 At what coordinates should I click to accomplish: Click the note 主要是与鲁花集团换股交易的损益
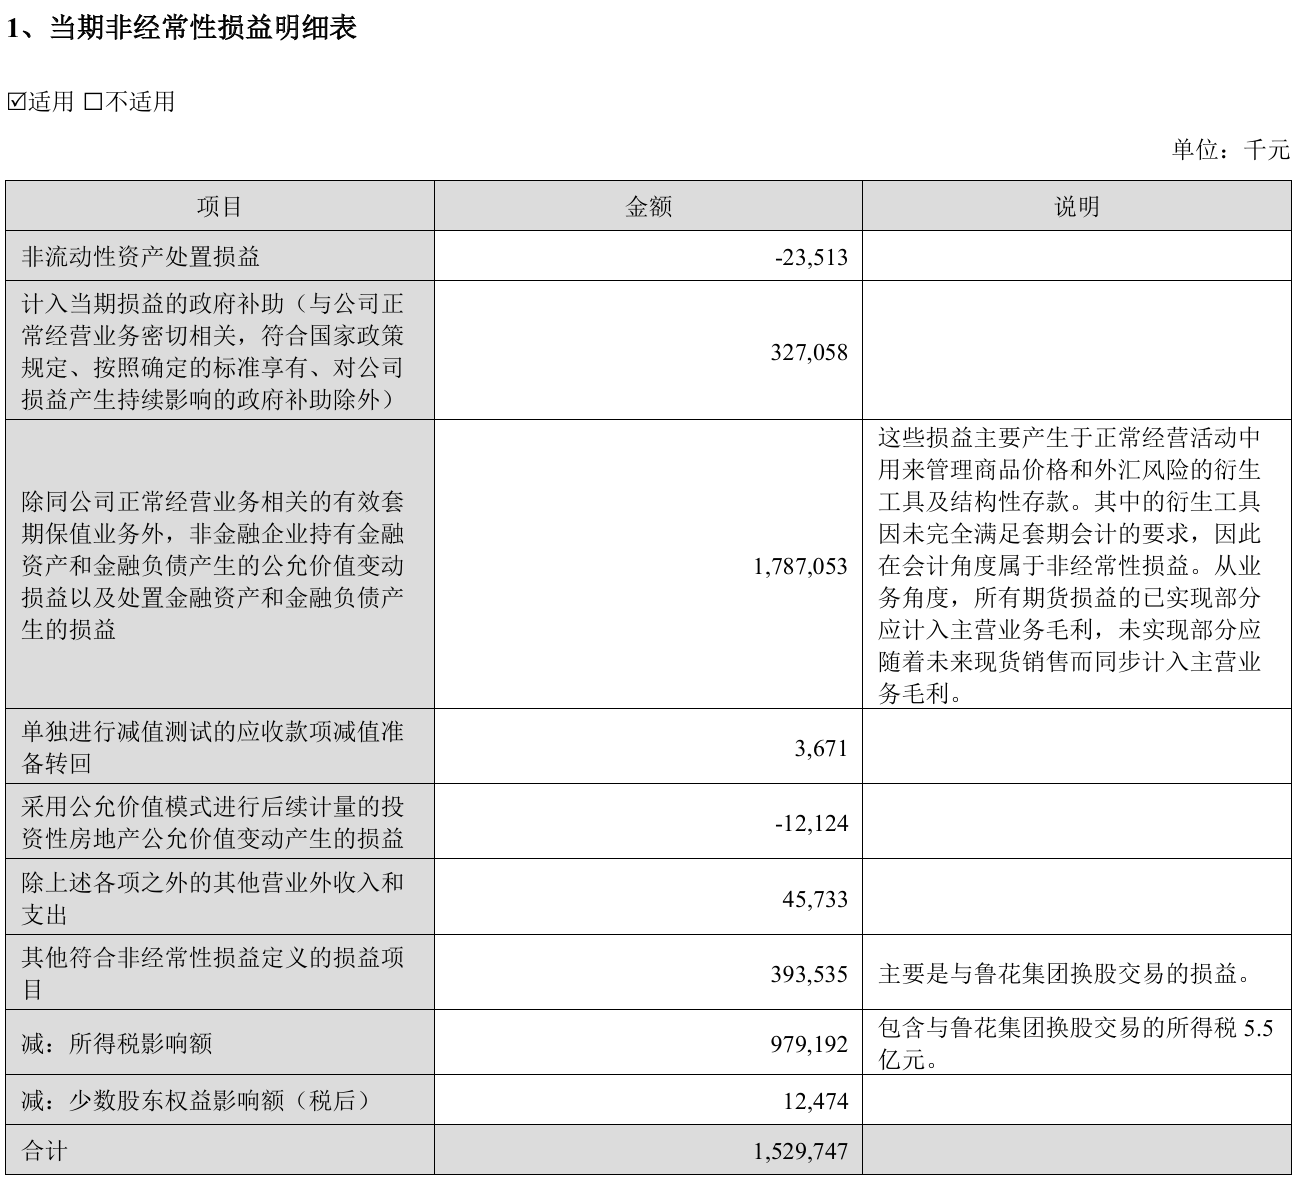coord(1066,973)
